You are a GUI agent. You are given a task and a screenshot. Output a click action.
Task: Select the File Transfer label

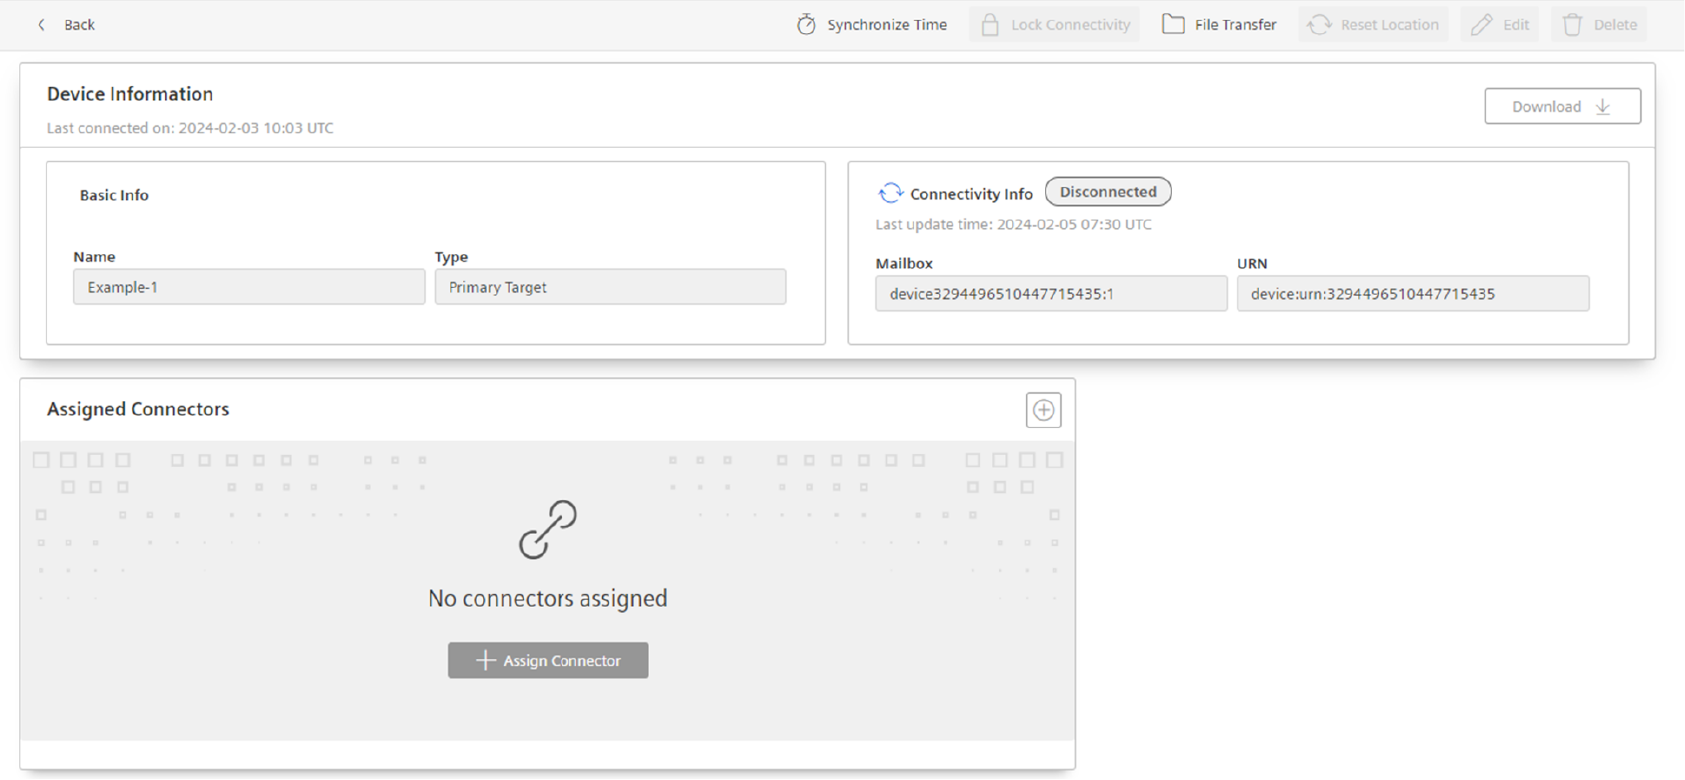click(1235, 25)
